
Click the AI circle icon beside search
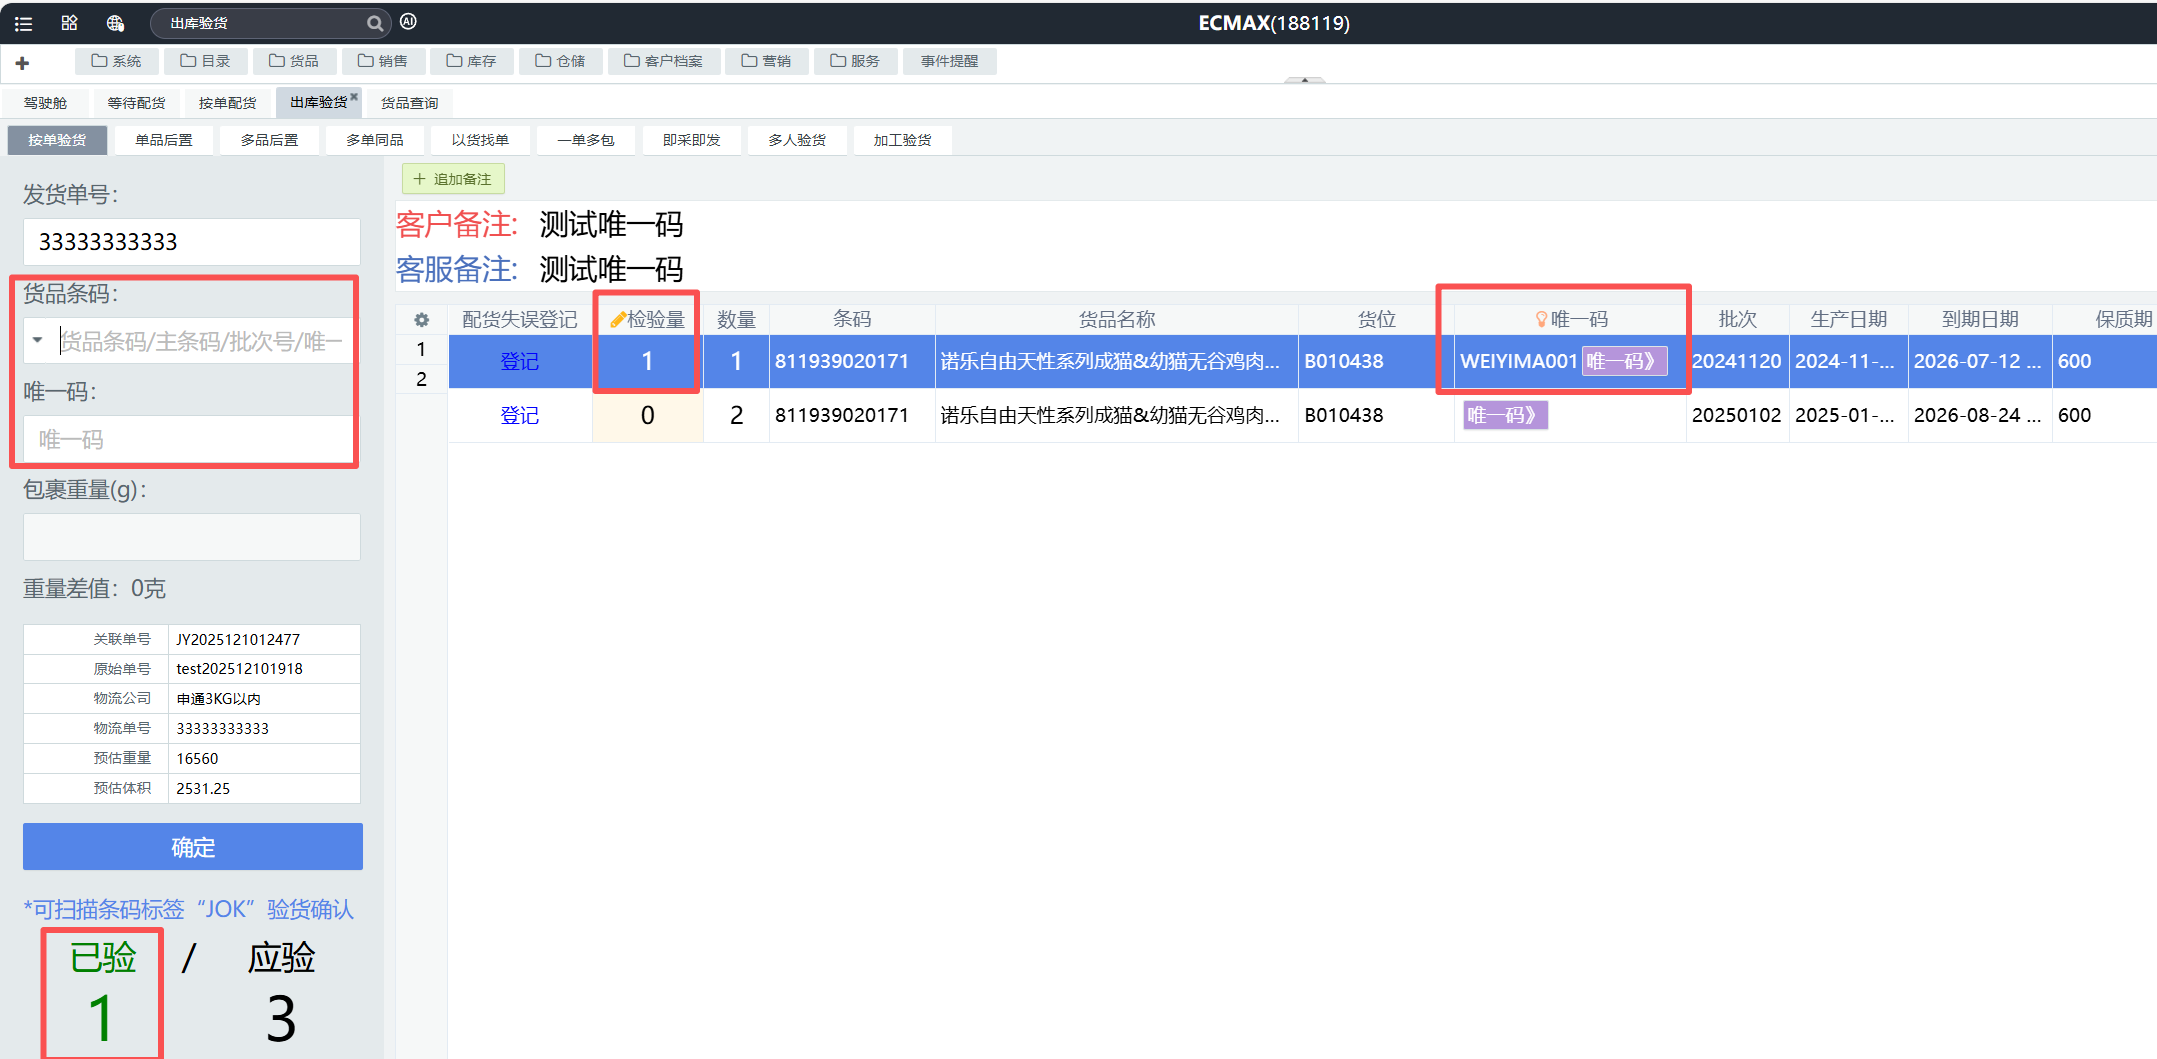[x=408, y=22]
